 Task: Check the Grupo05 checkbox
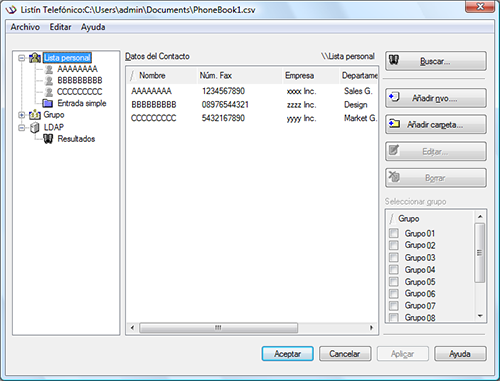click(x=394, y=282)
